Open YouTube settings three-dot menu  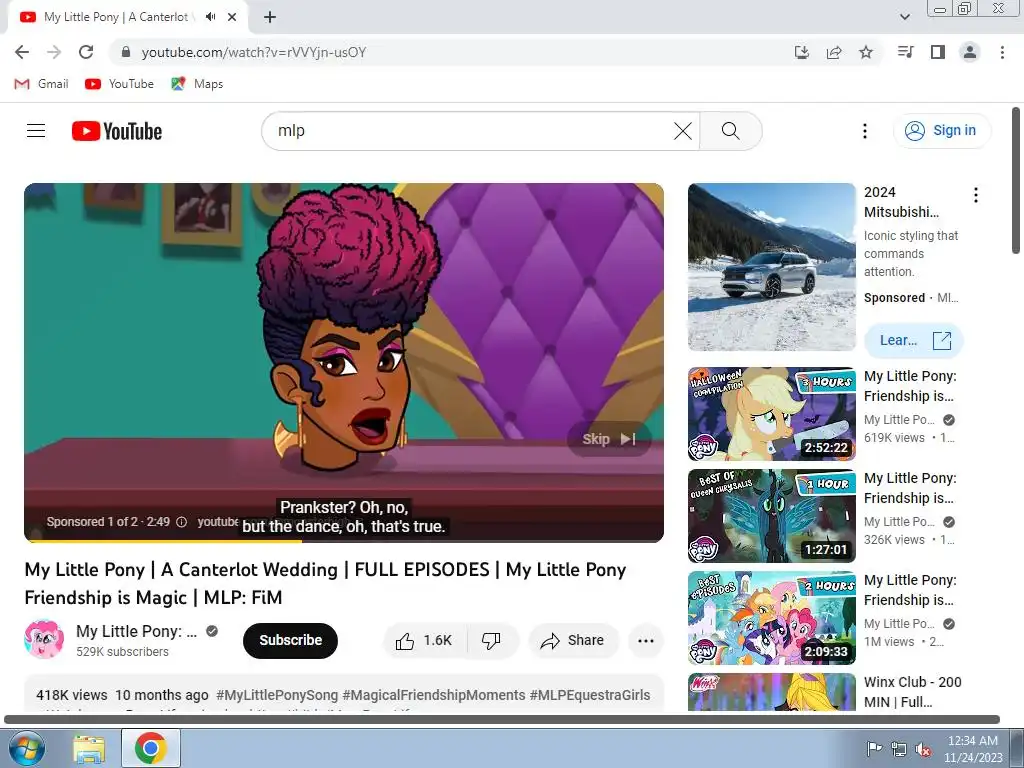[x=865, y=131]
